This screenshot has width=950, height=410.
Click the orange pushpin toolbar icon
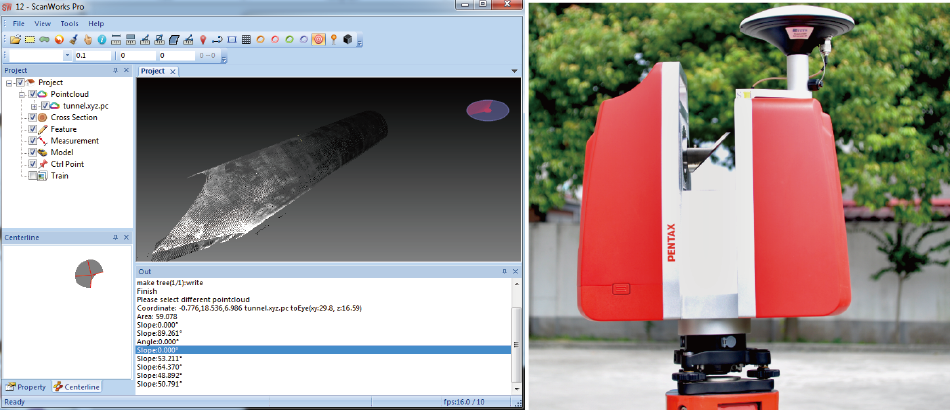click(333, 39)
